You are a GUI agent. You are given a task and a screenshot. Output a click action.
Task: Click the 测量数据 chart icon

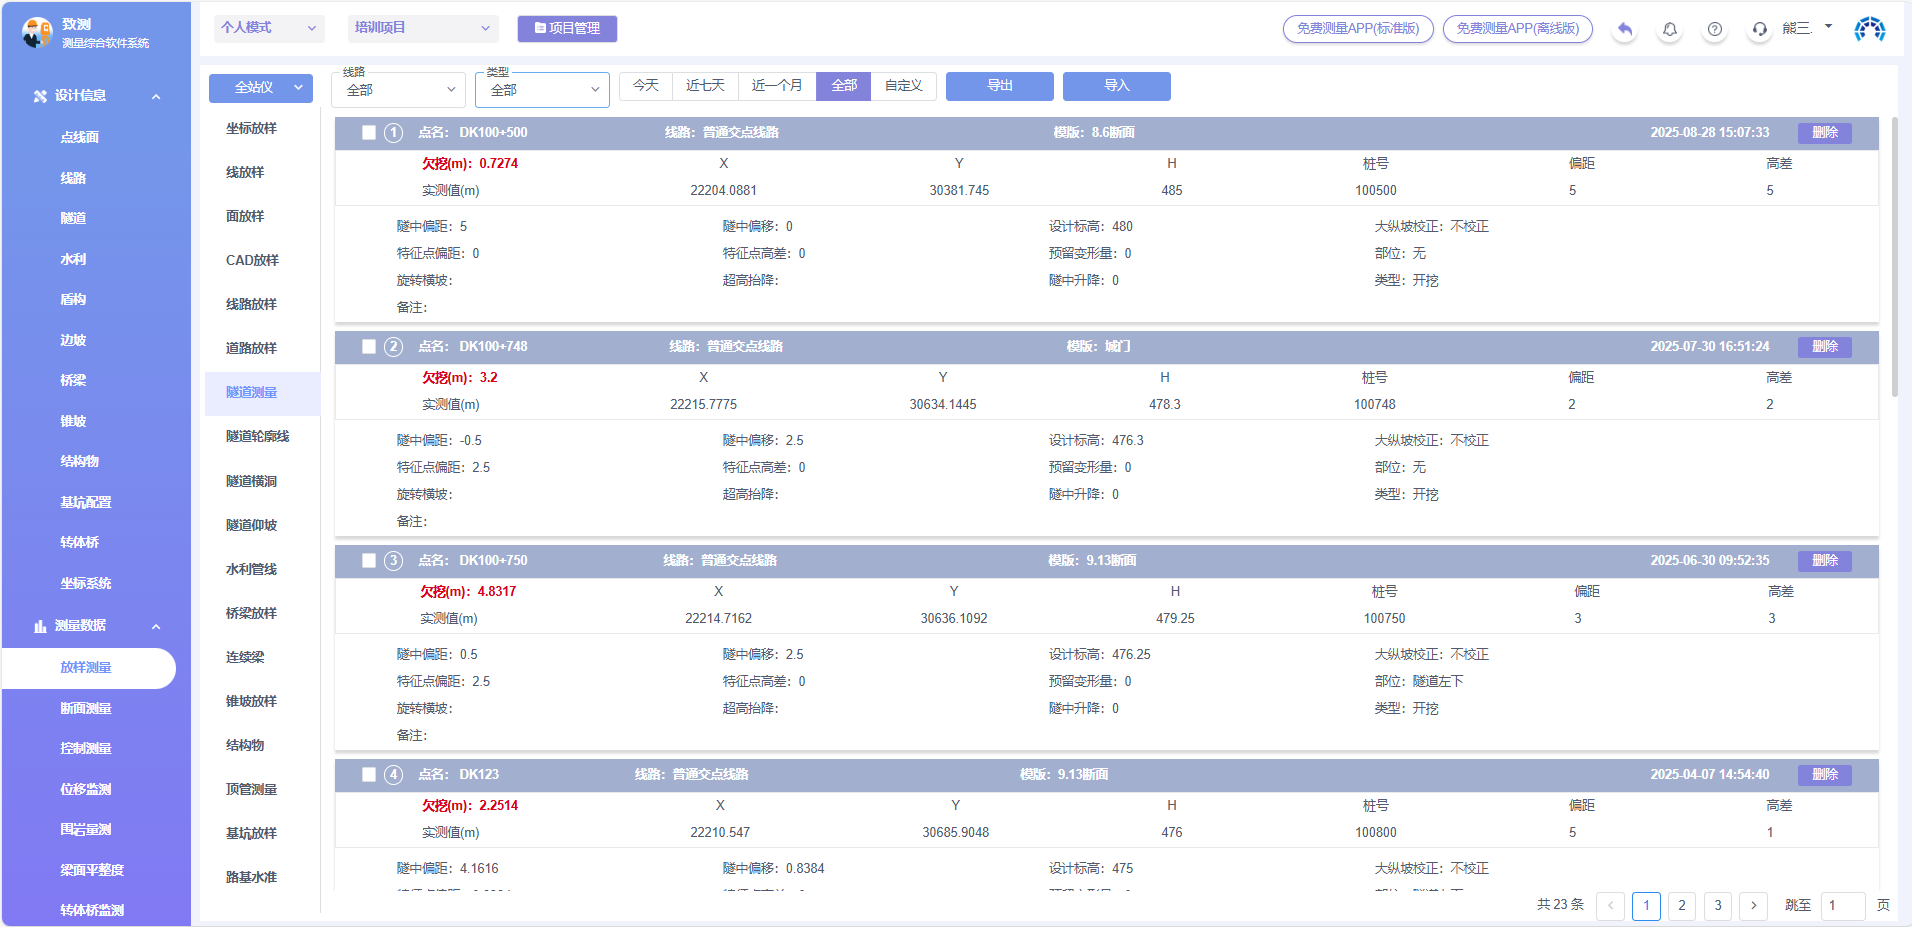pyautogui.click(x=40, y=626)
